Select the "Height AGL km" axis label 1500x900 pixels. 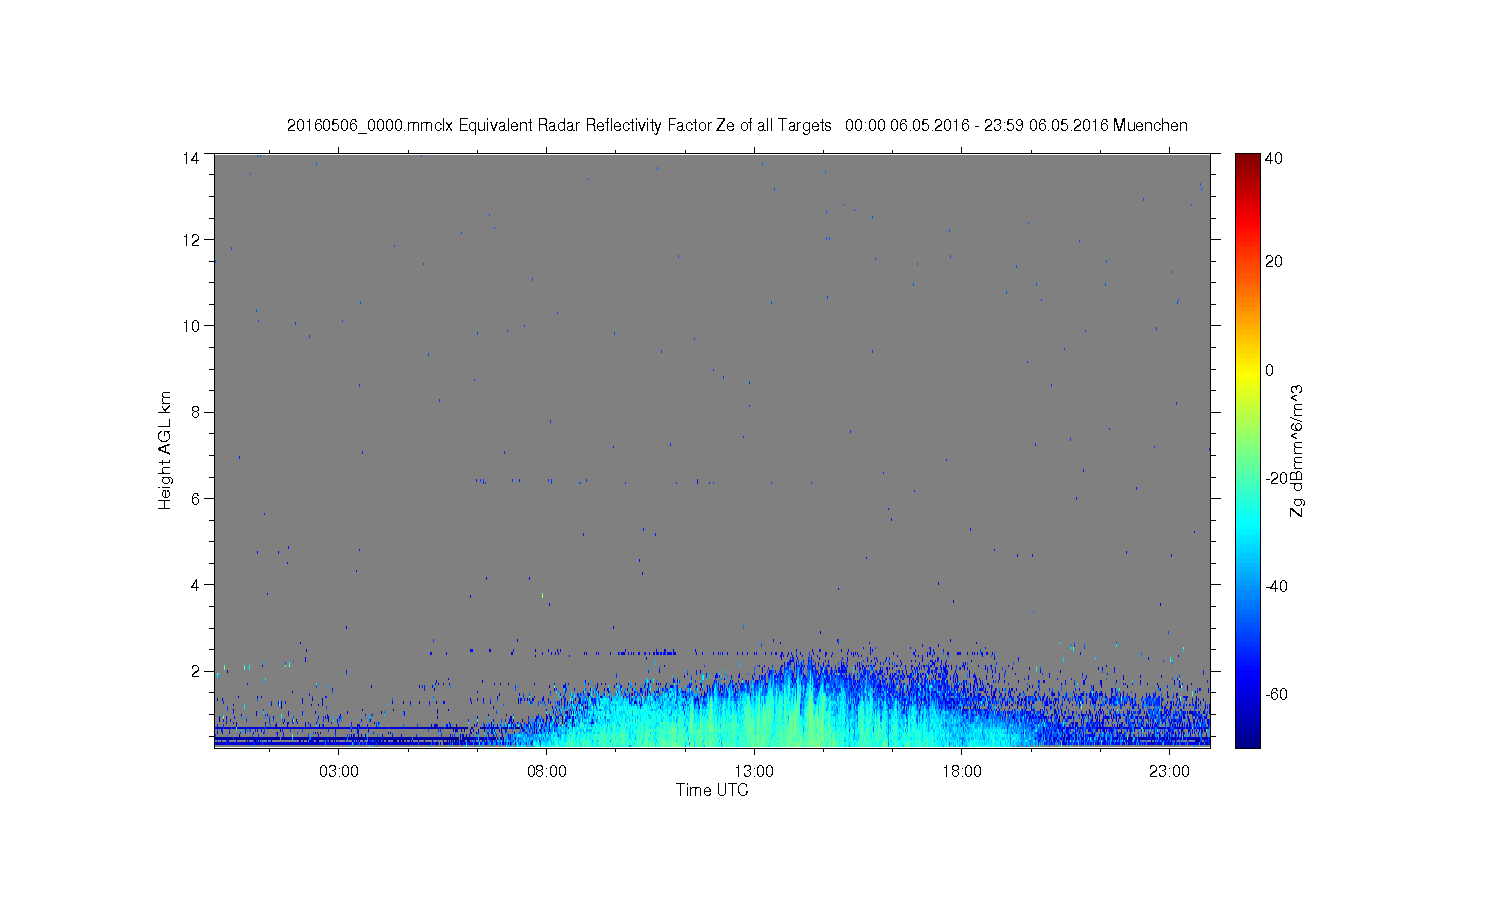point(165,450)
